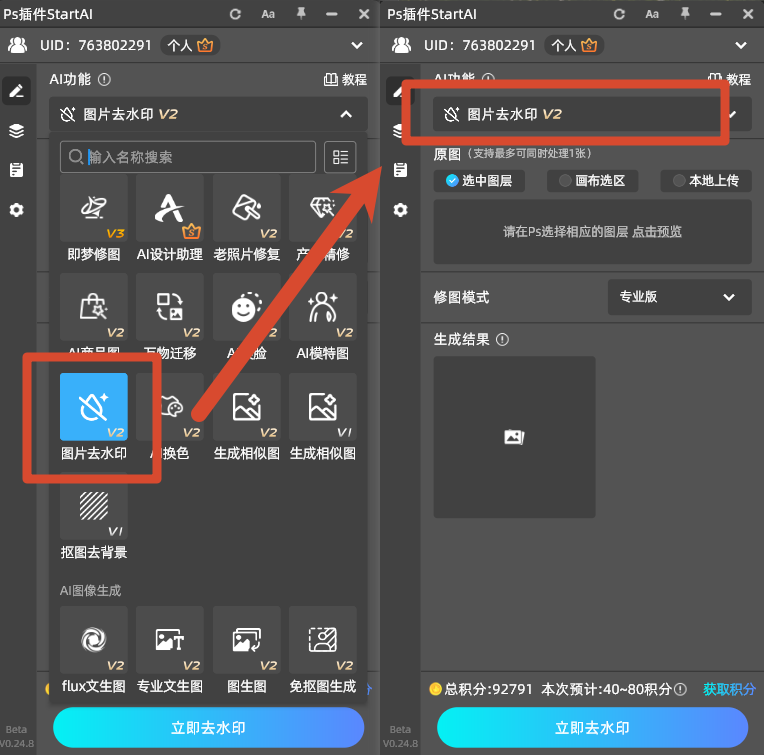Click info icon next to 生成结果

pyautogui.click(x=502, y=340)
